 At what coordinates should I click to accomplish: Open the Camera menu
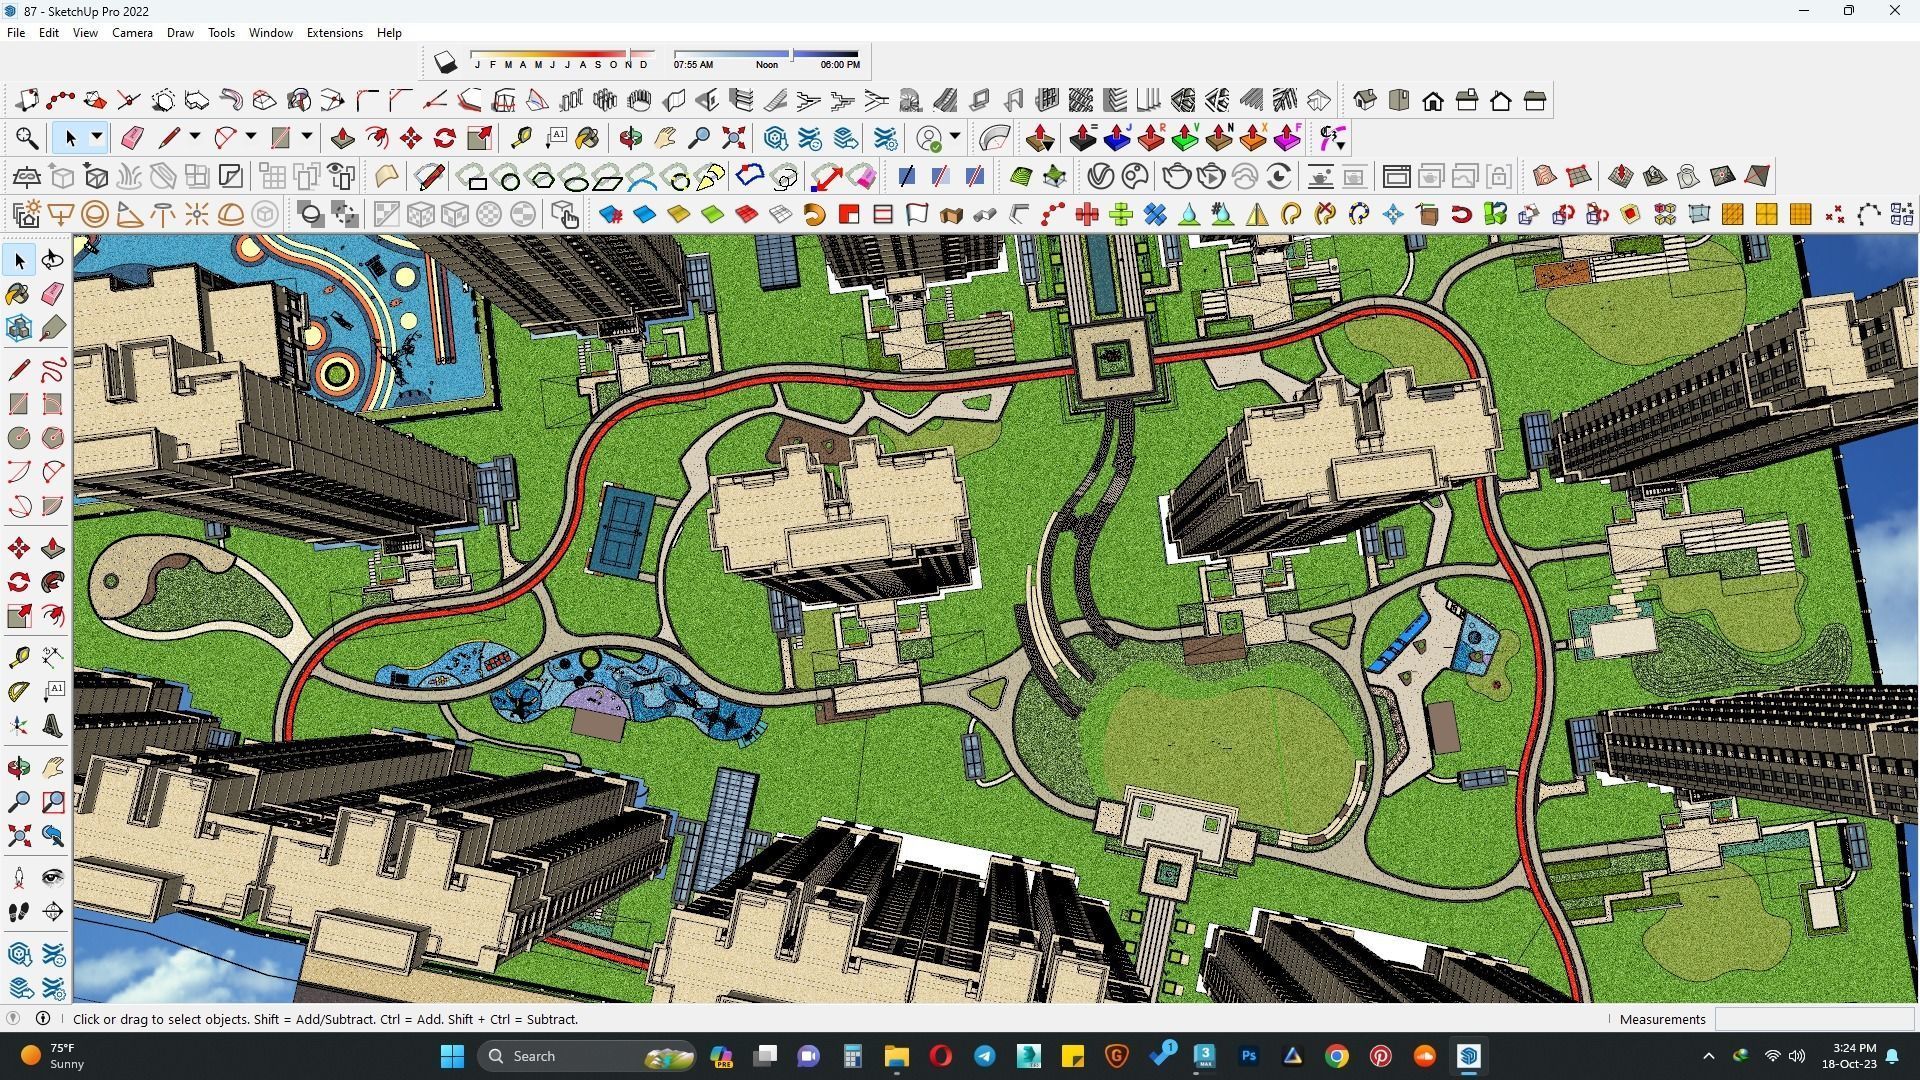pyautogui.click(x=132, y=33)
